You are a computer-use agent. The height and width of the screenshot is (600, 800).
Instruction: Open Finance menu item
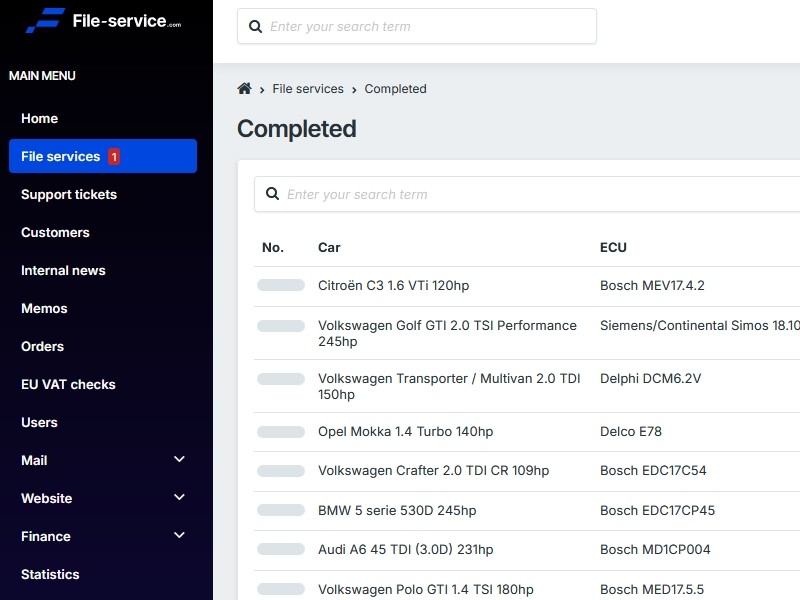point(46,537)
